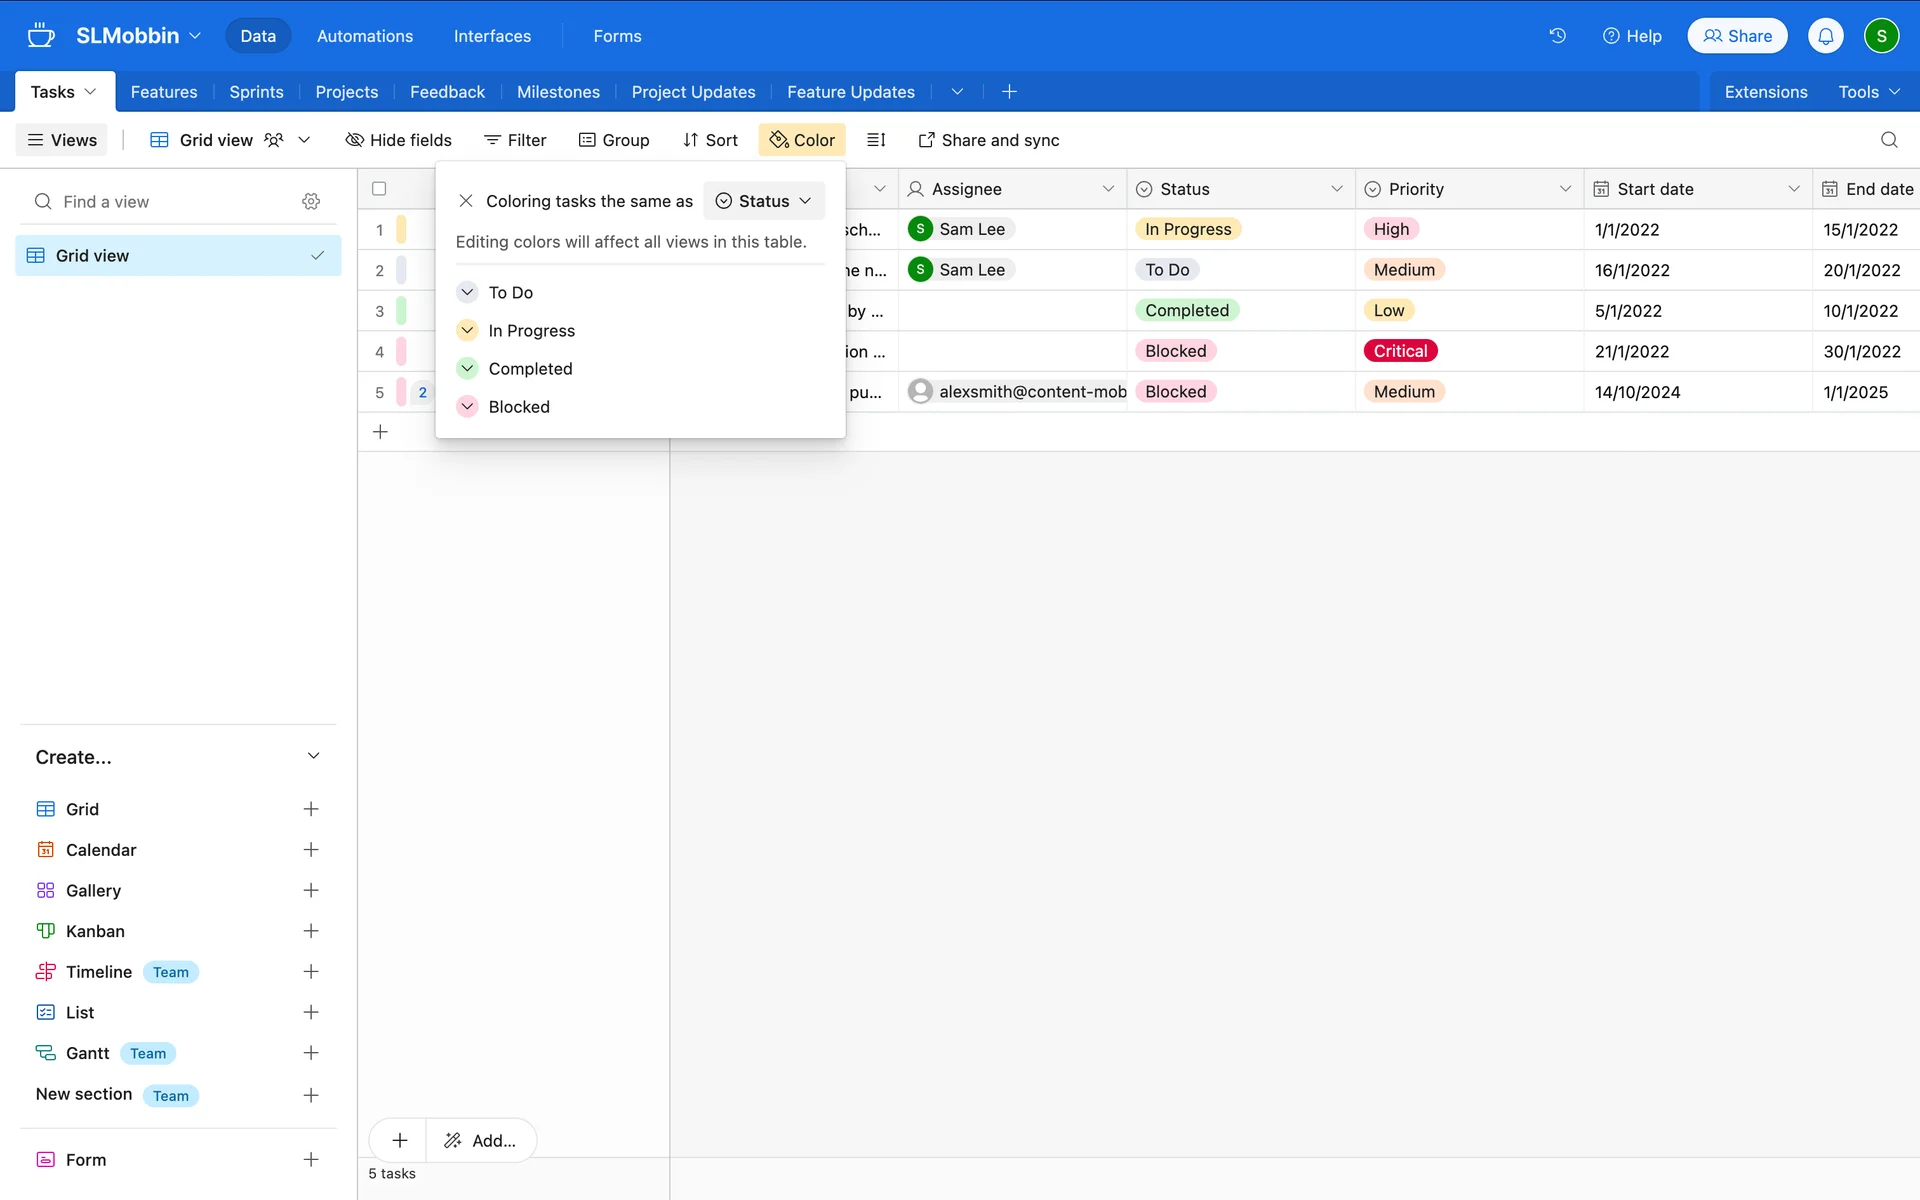Collapse the Create section chevron
The height and width of the screenshot is (1200, 1920).
(313, 756)
